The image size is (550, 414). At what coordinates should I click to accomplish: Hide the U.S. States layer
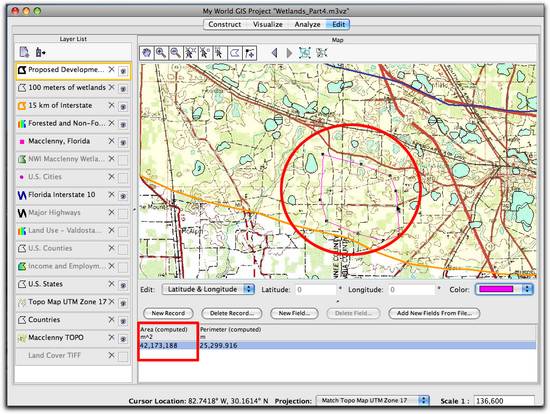[123, 286]
